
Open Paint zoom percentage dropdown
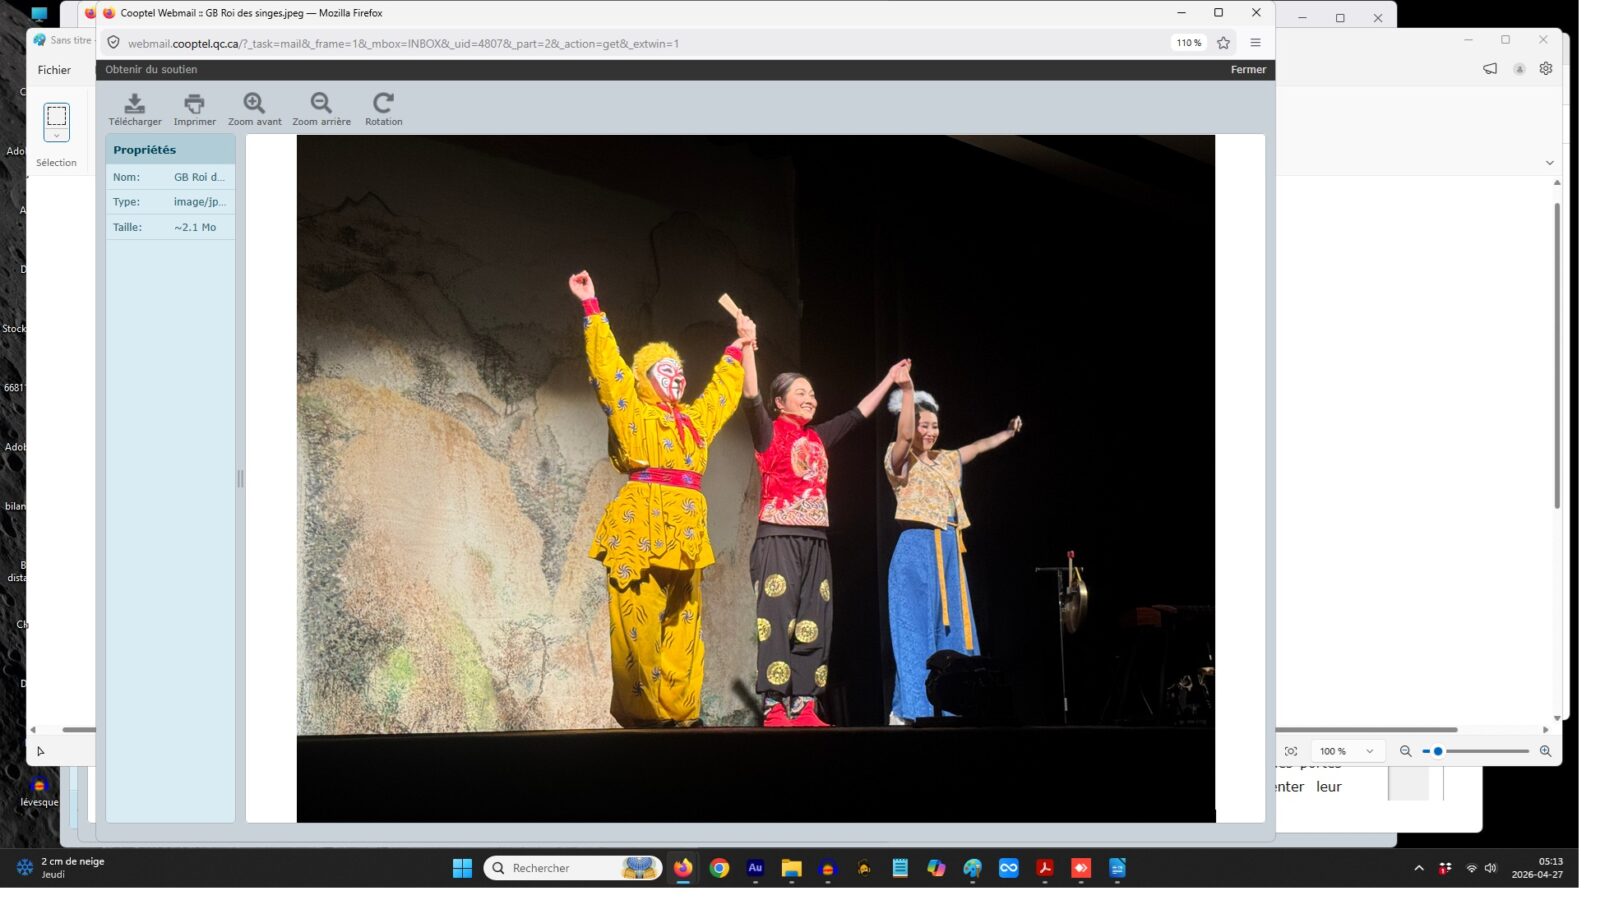pyautogui.click(x=1346, y=751)
